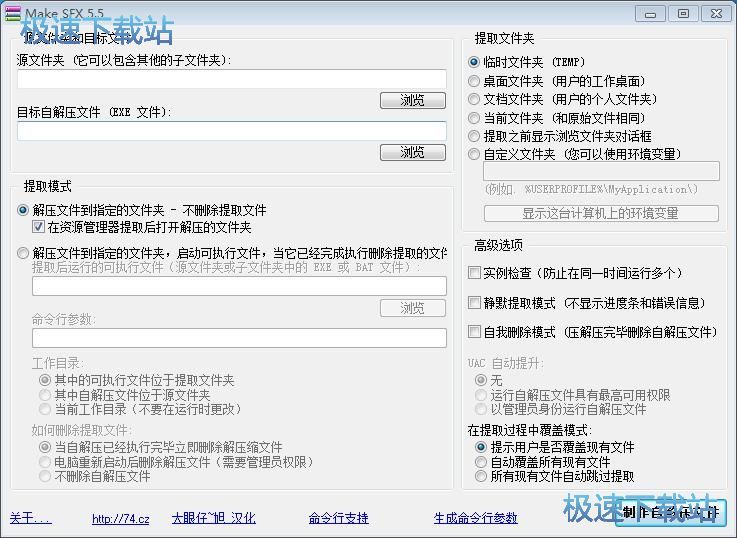Viewport: 737px width, 538px height.
Task: Click Browse (浏览) button for target EXE file
Action: point(413,152)
